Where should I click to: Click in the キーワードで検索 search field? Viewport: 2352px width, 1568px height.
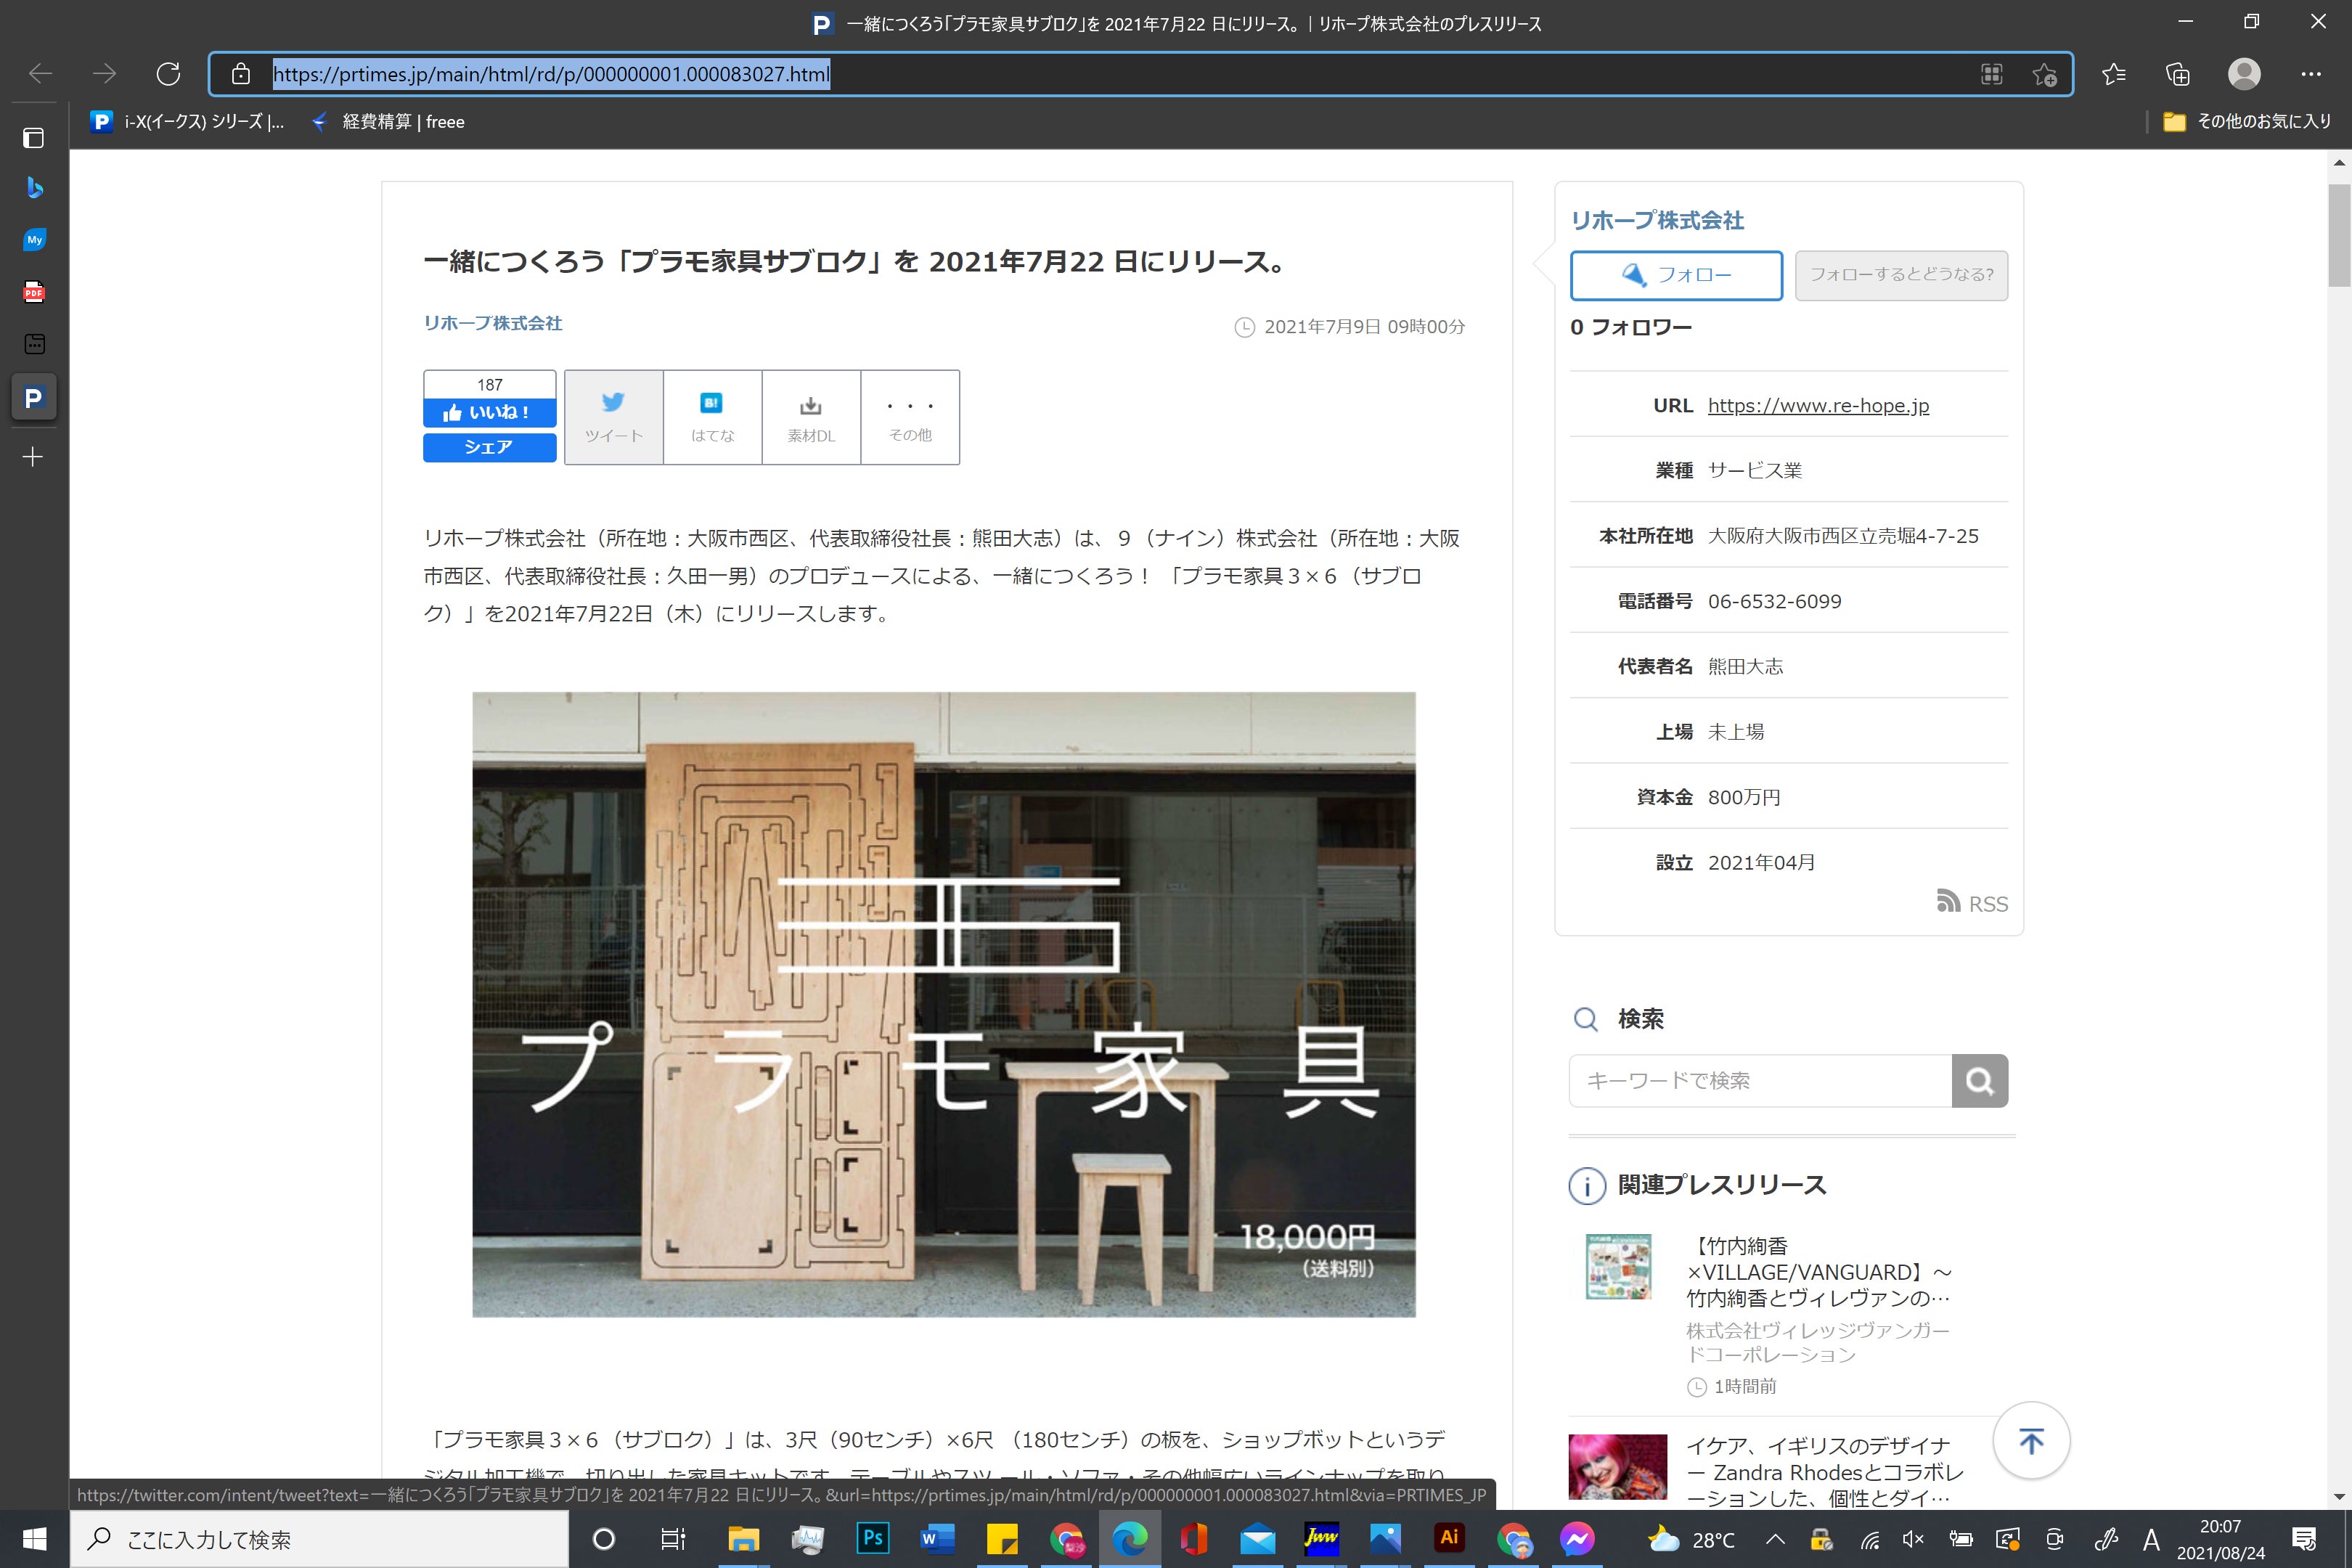click(x=1760, y=1080)
